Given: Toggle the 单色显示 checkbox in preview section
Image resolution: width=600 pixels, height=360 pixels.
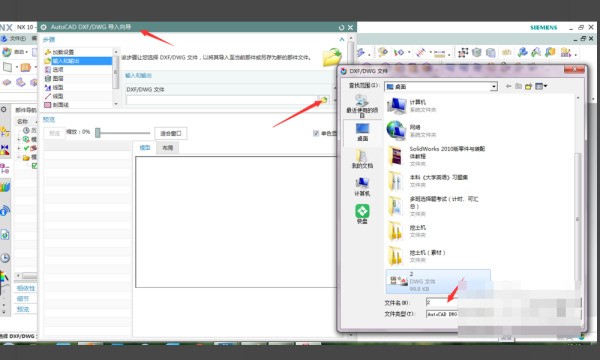Looking at the screenshot, I should click(316, 133).
